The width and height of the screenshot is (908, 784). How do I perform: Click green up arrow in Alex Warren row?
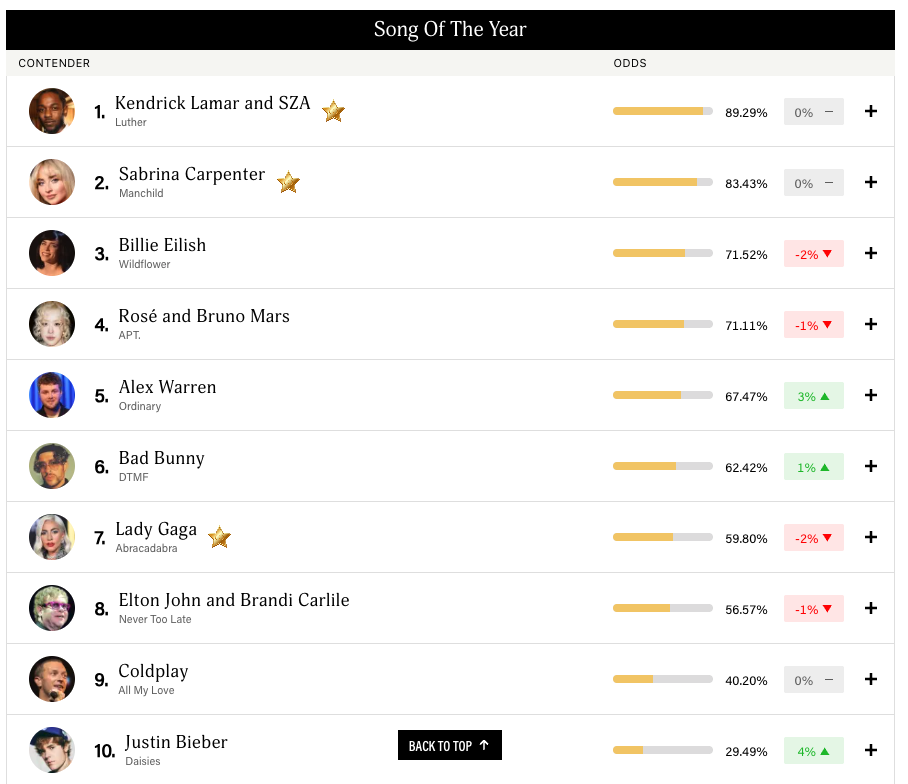click(x=825, y=396)
